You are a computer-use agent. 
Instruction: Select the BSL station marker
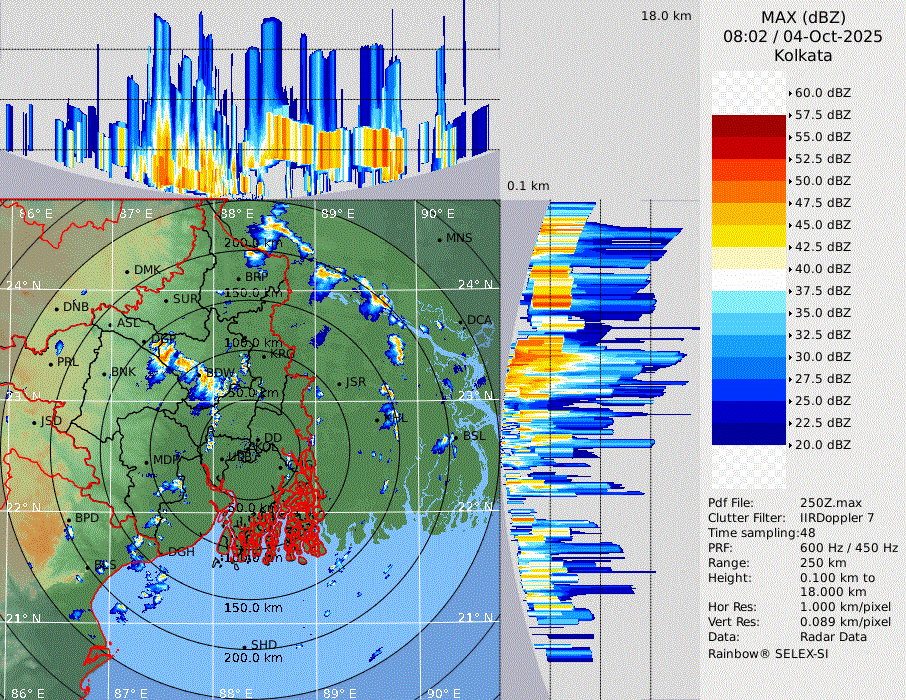[456, 438]
